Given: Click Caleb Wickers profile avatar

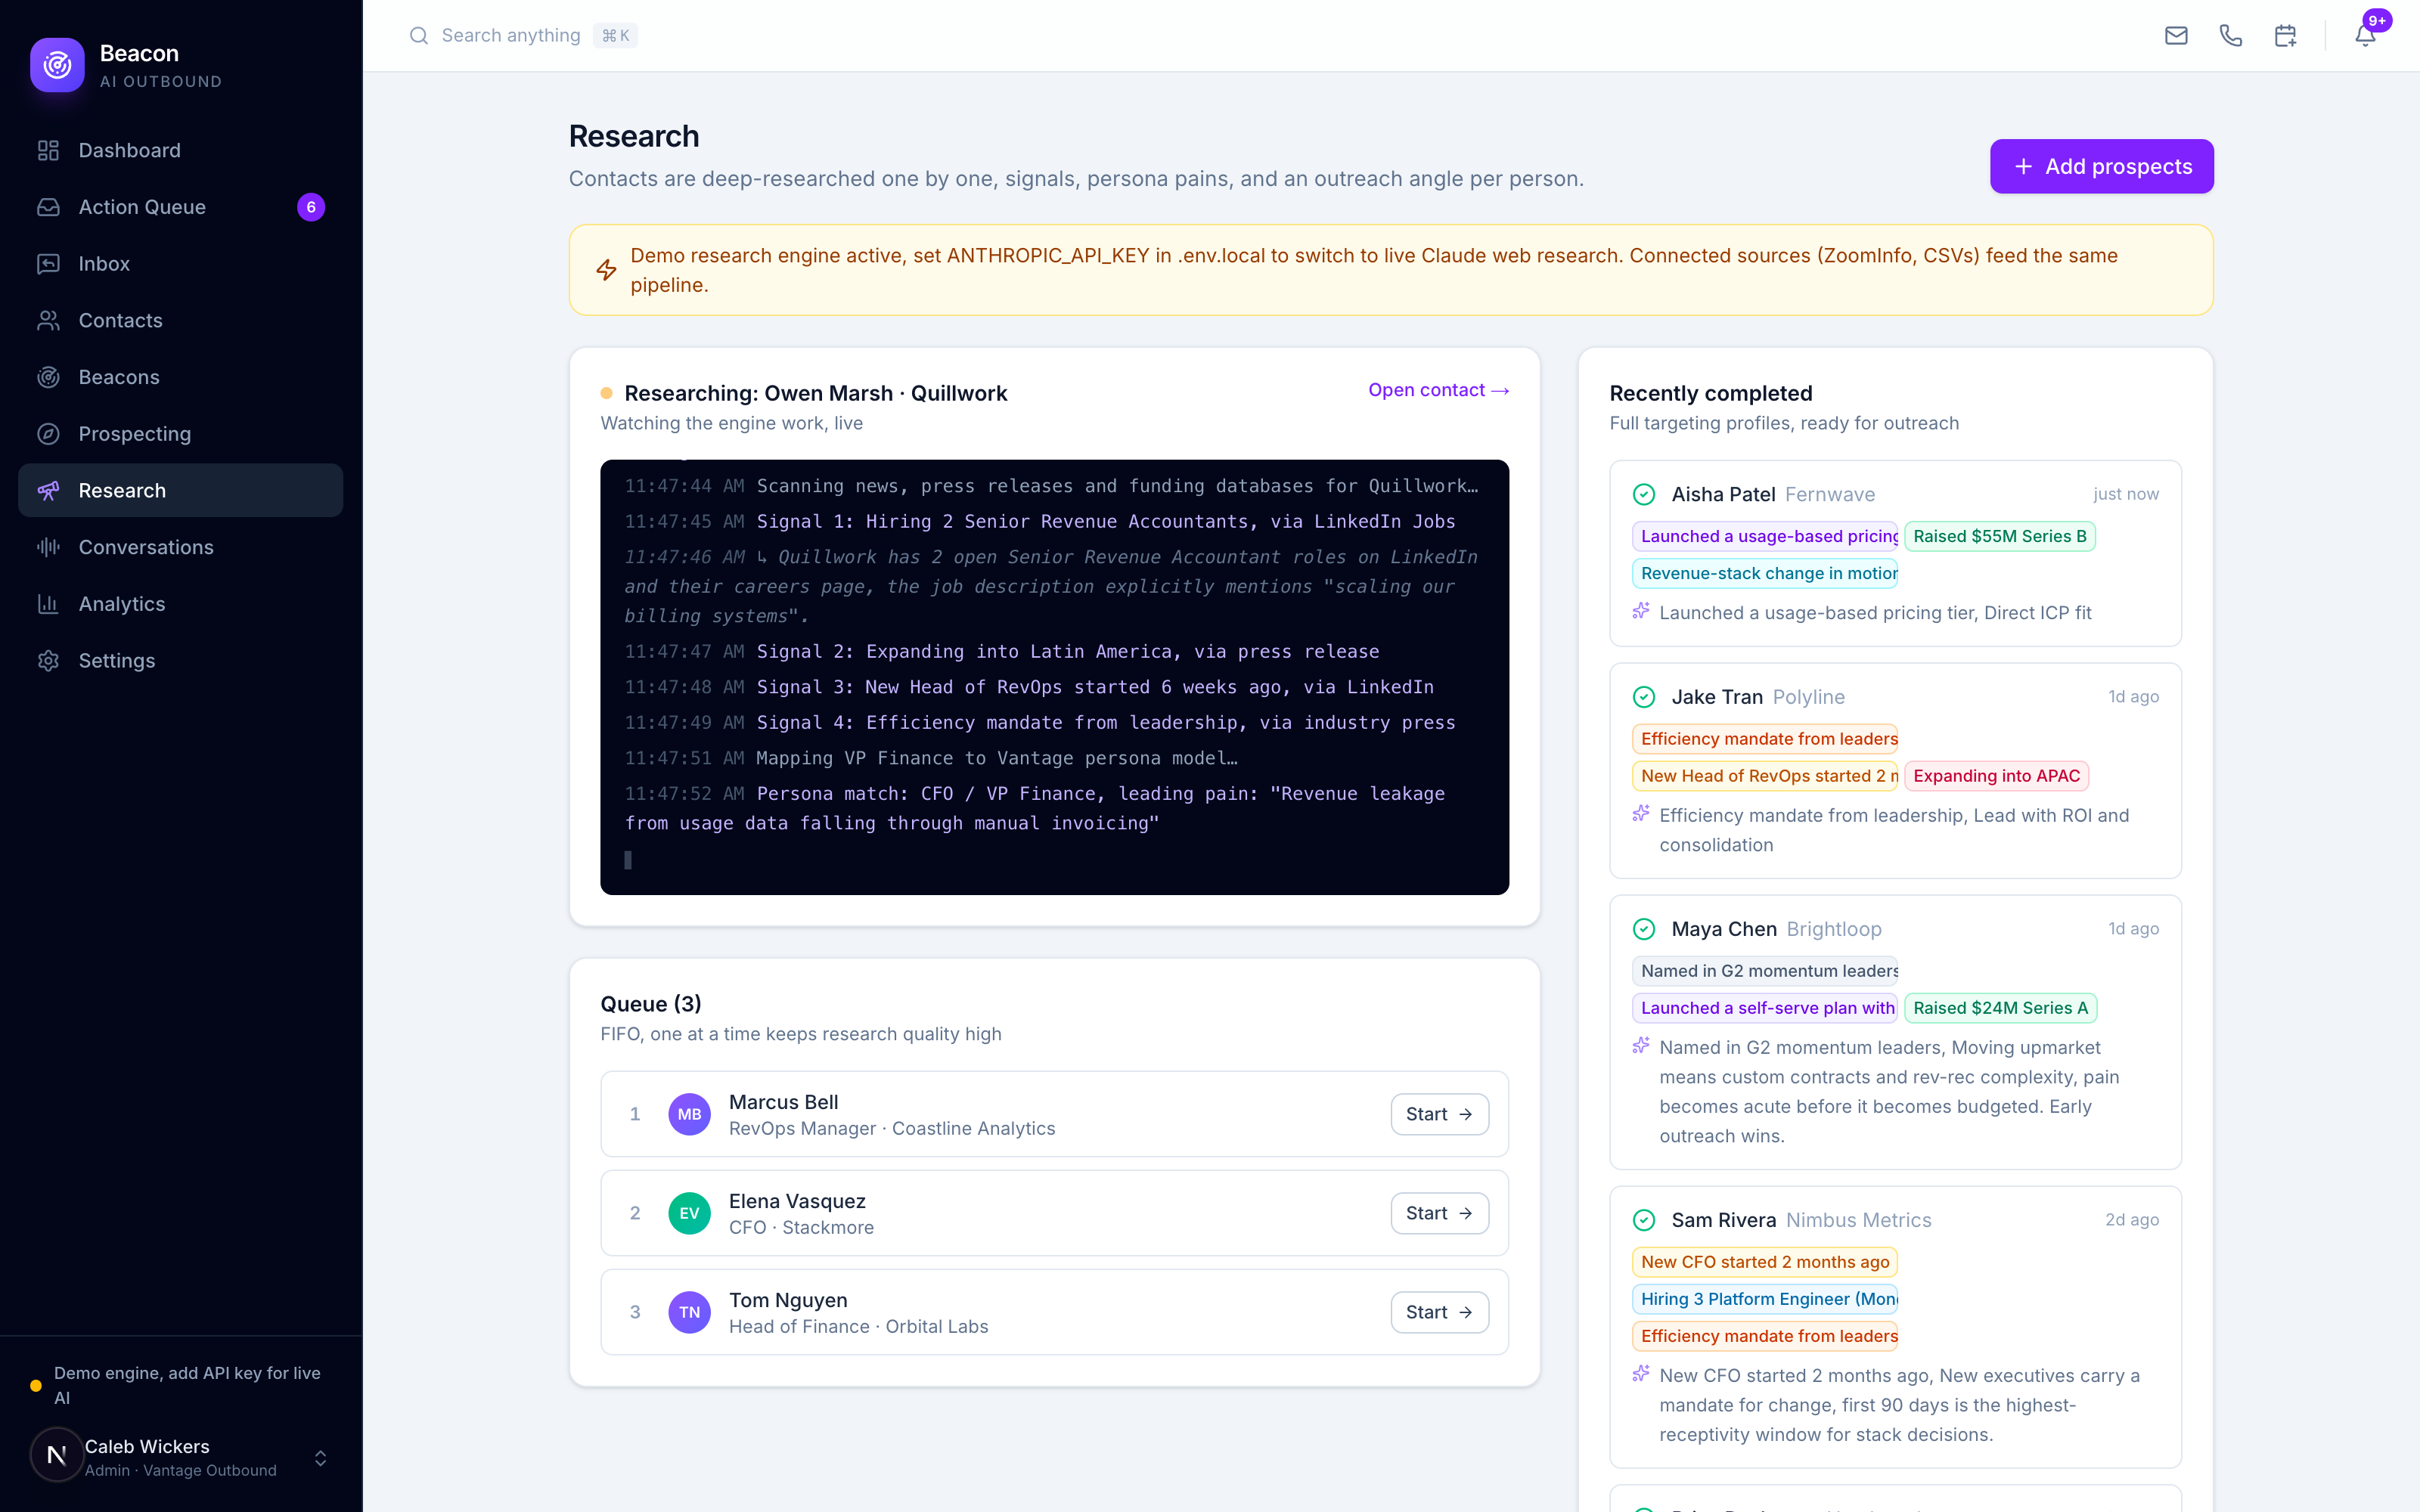Looking at the screenshot, I should (x=57, y=1455).
